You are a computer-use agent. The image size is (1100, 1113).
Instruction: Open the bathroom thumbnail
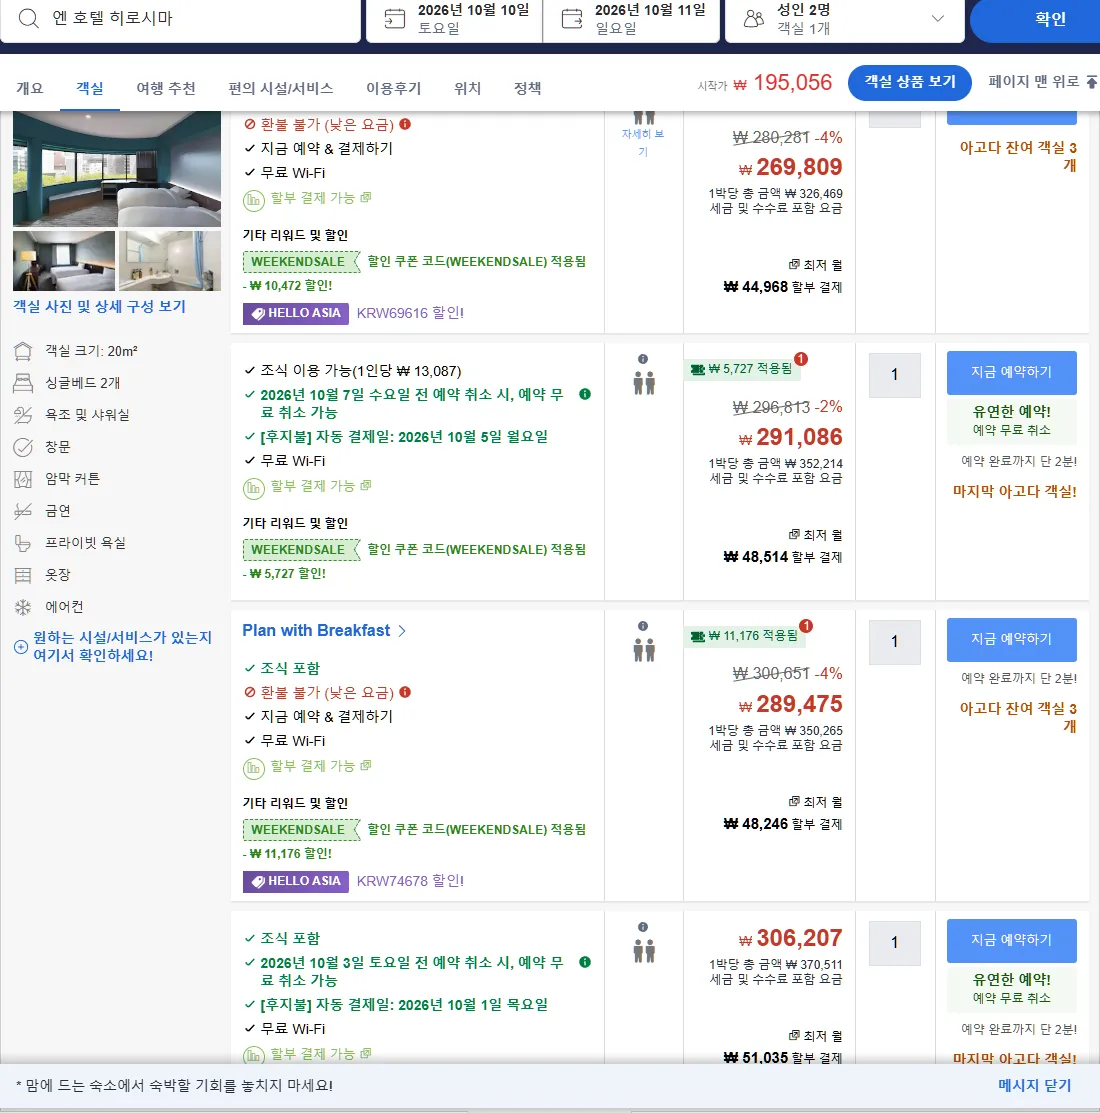pos(170,261)
